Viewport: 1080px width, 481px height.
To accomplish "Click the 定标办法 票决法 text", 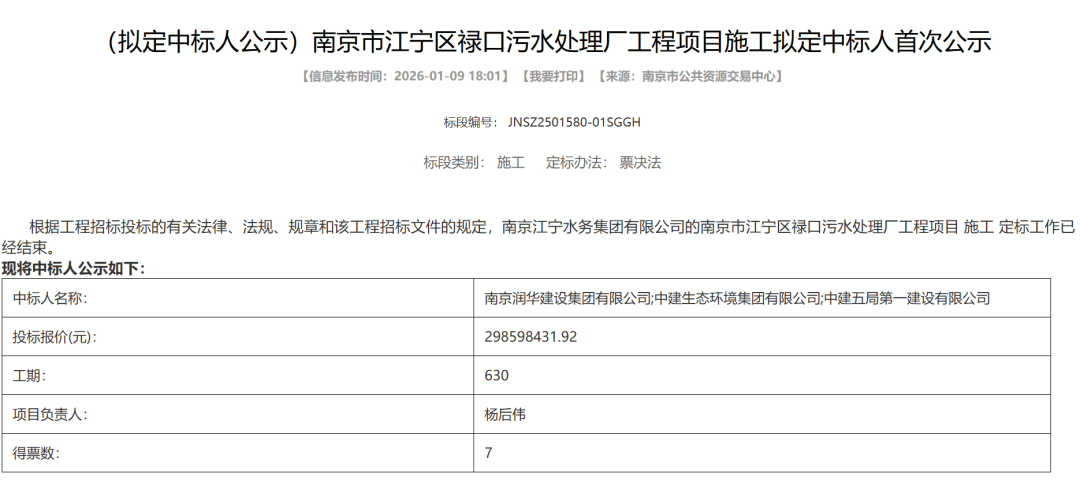I will [x=603, y=162].
